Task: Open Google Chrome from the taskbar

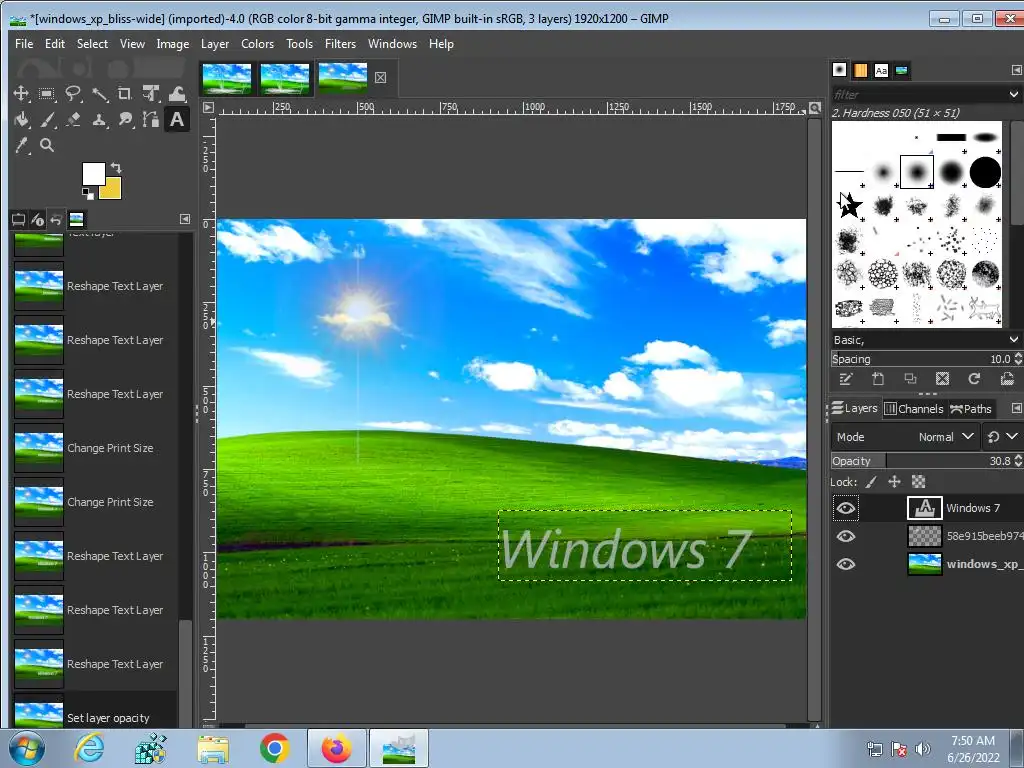Action: 275,748
